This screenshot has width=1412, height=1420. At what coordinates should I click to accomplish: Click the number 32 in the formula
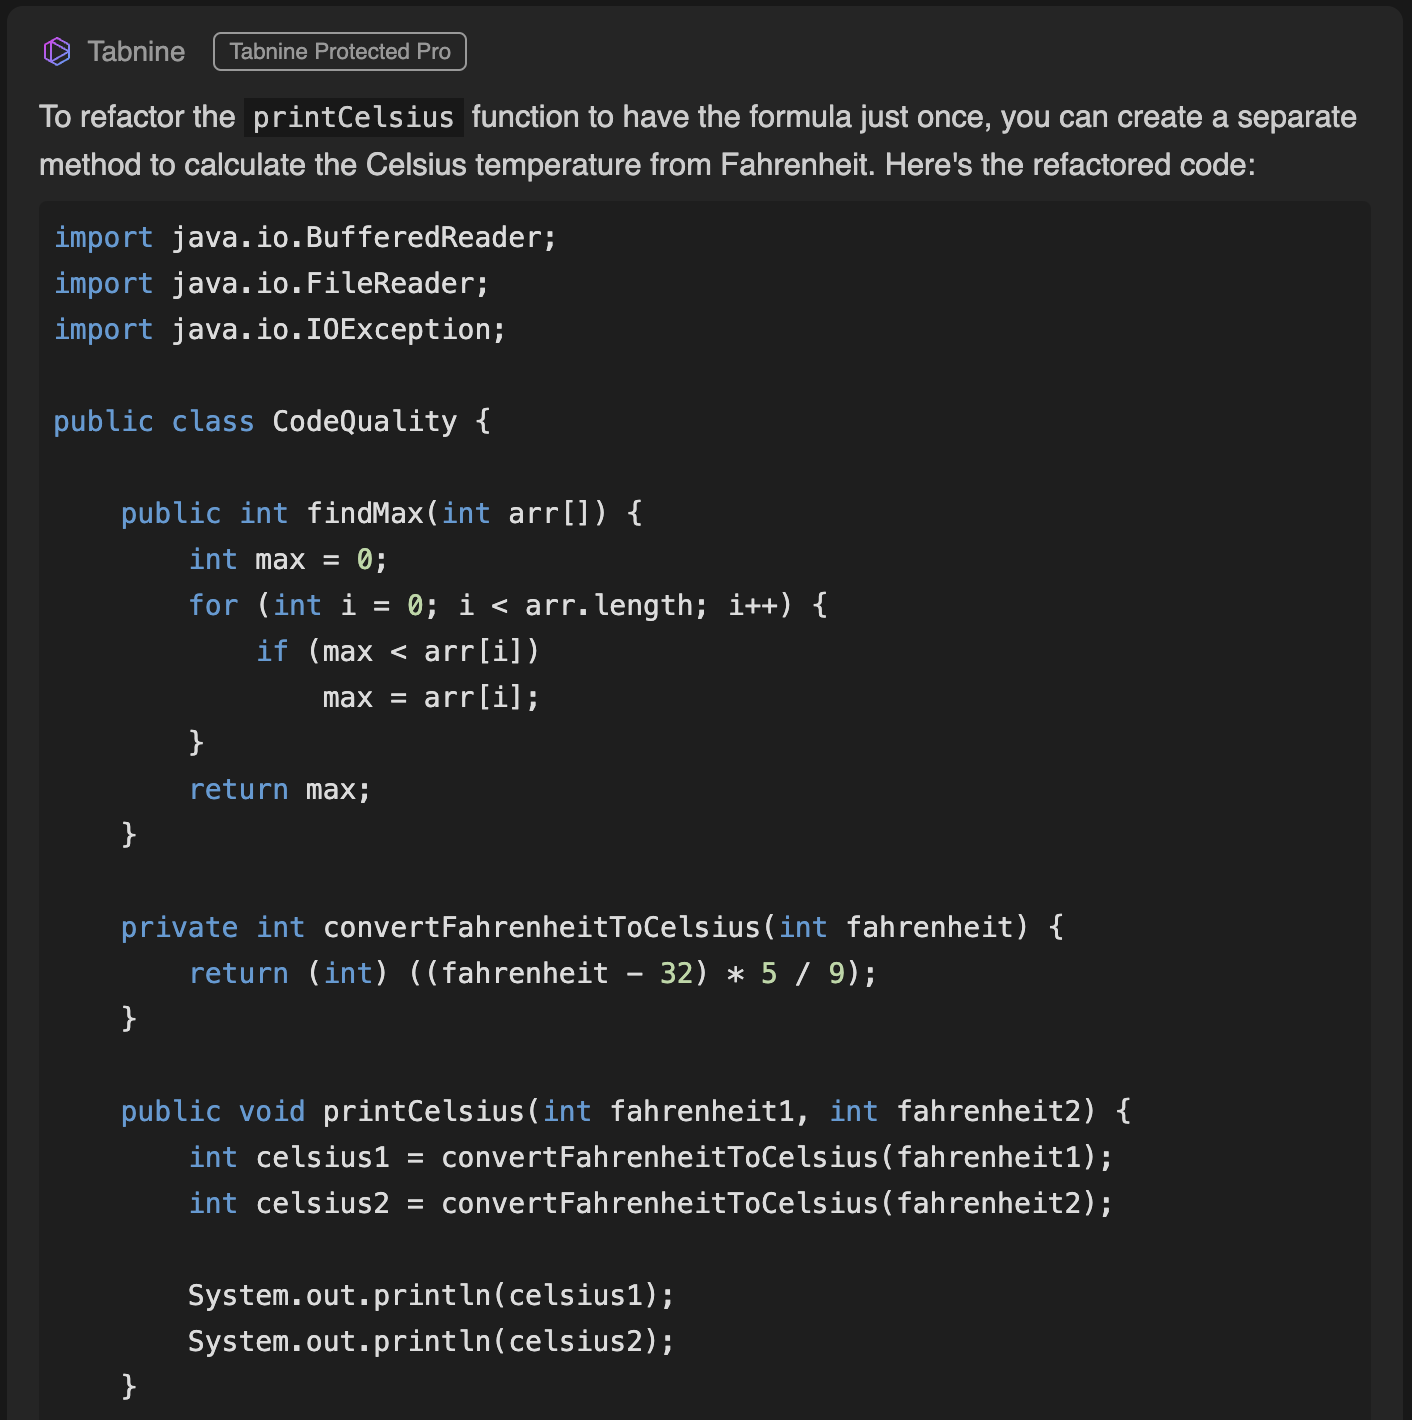pos(676,973)
